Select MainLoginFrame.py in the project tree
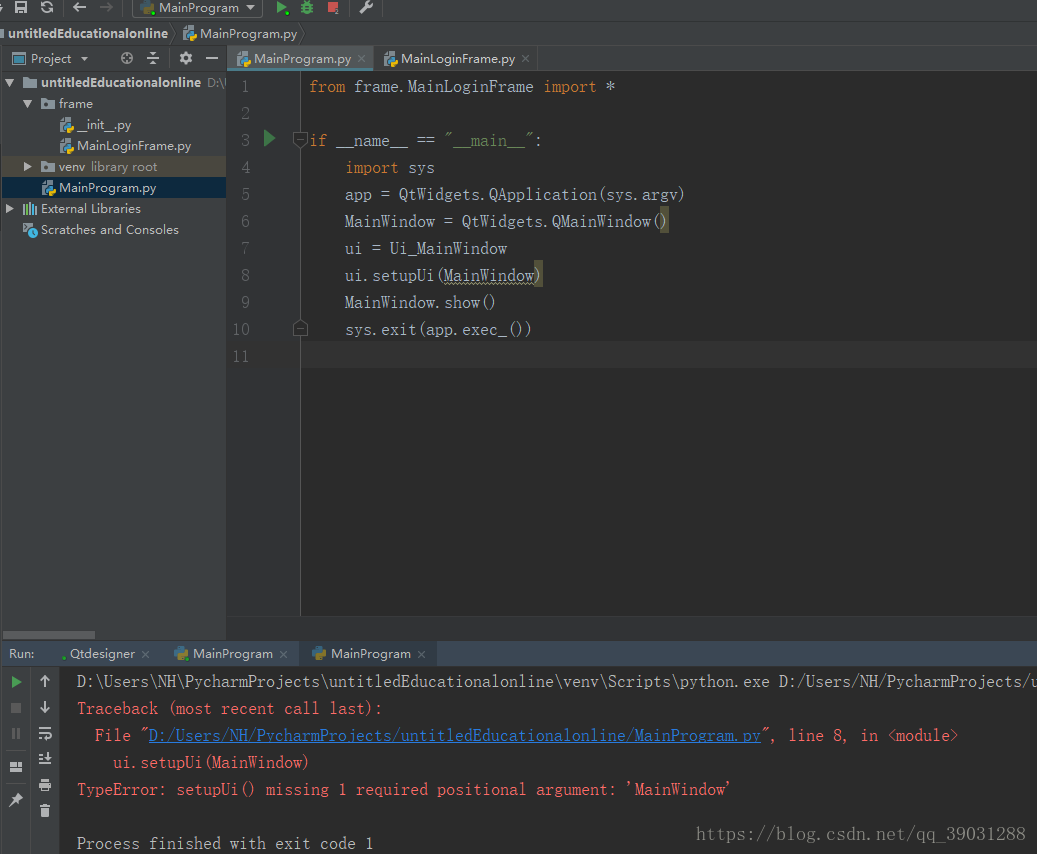1037x854 pixels. 126,146
